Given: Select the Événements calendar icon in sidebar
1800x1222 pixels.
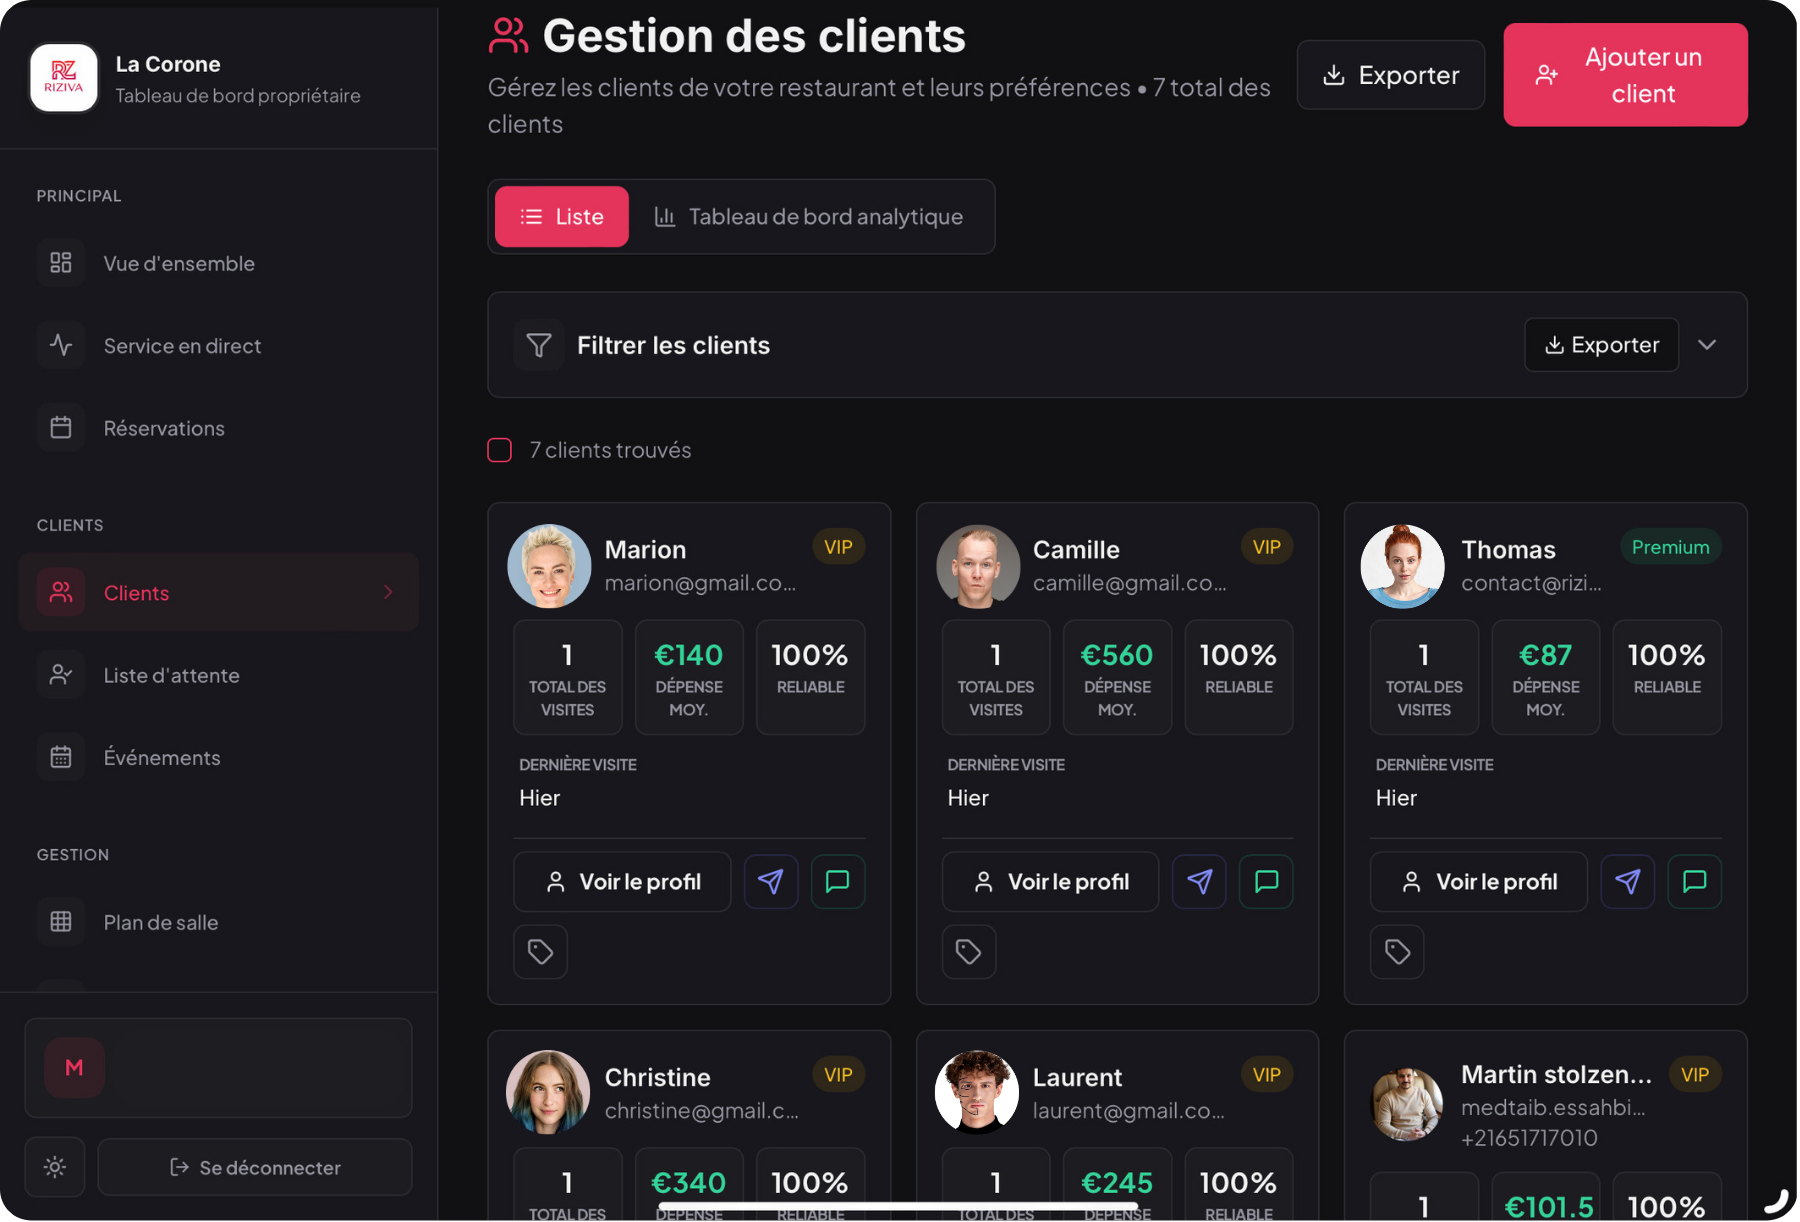Looking at the screenshot, I should tap(61, 757).
